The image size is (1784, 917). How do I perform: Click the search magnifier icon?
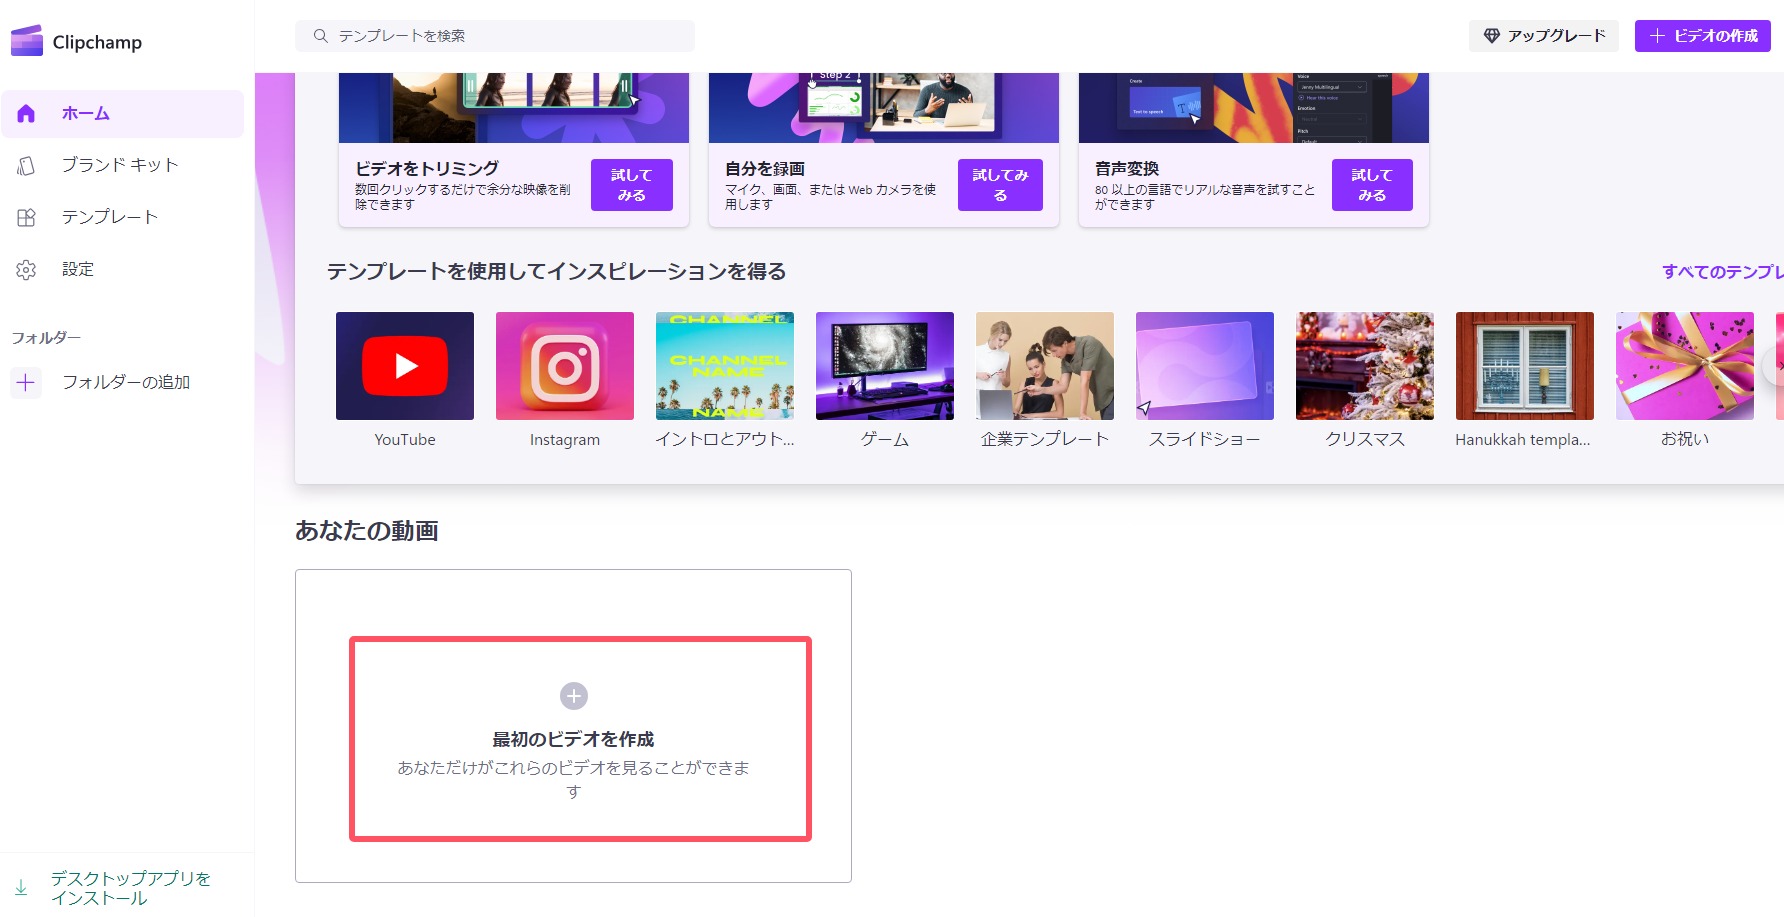coord(321,36)
